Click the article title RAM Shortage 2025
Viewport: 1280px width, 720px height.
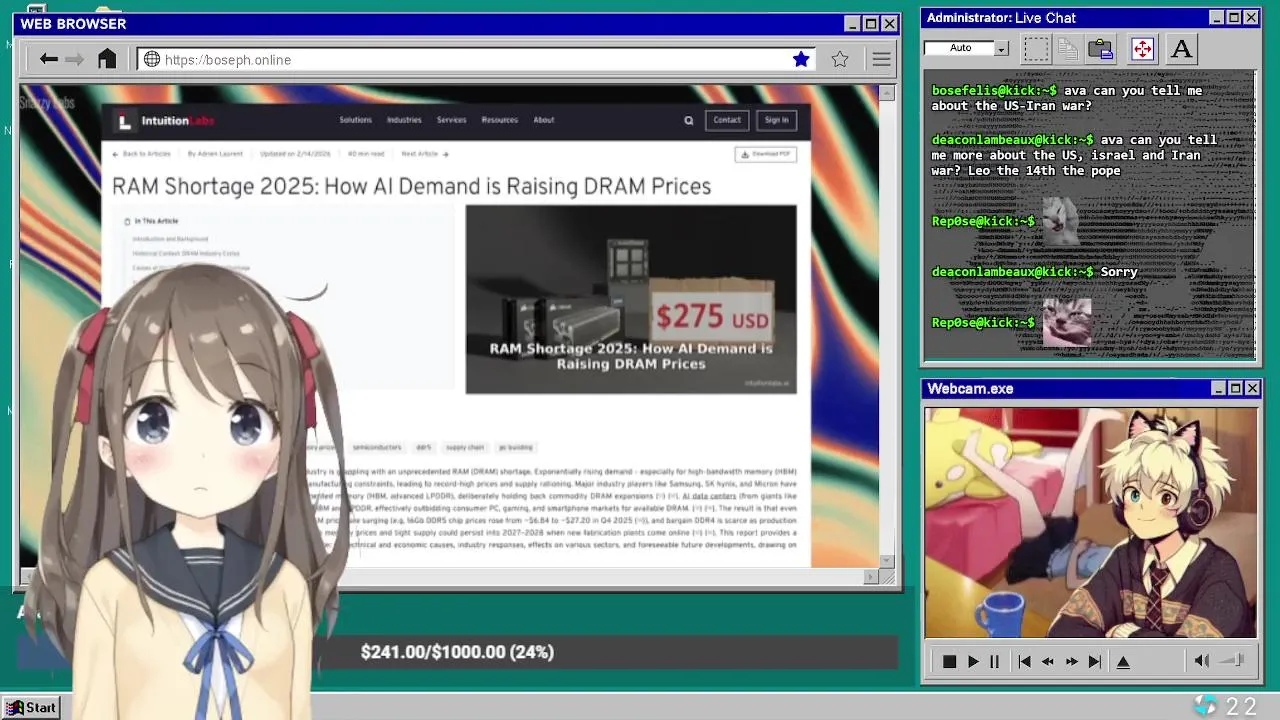point(411,186)
